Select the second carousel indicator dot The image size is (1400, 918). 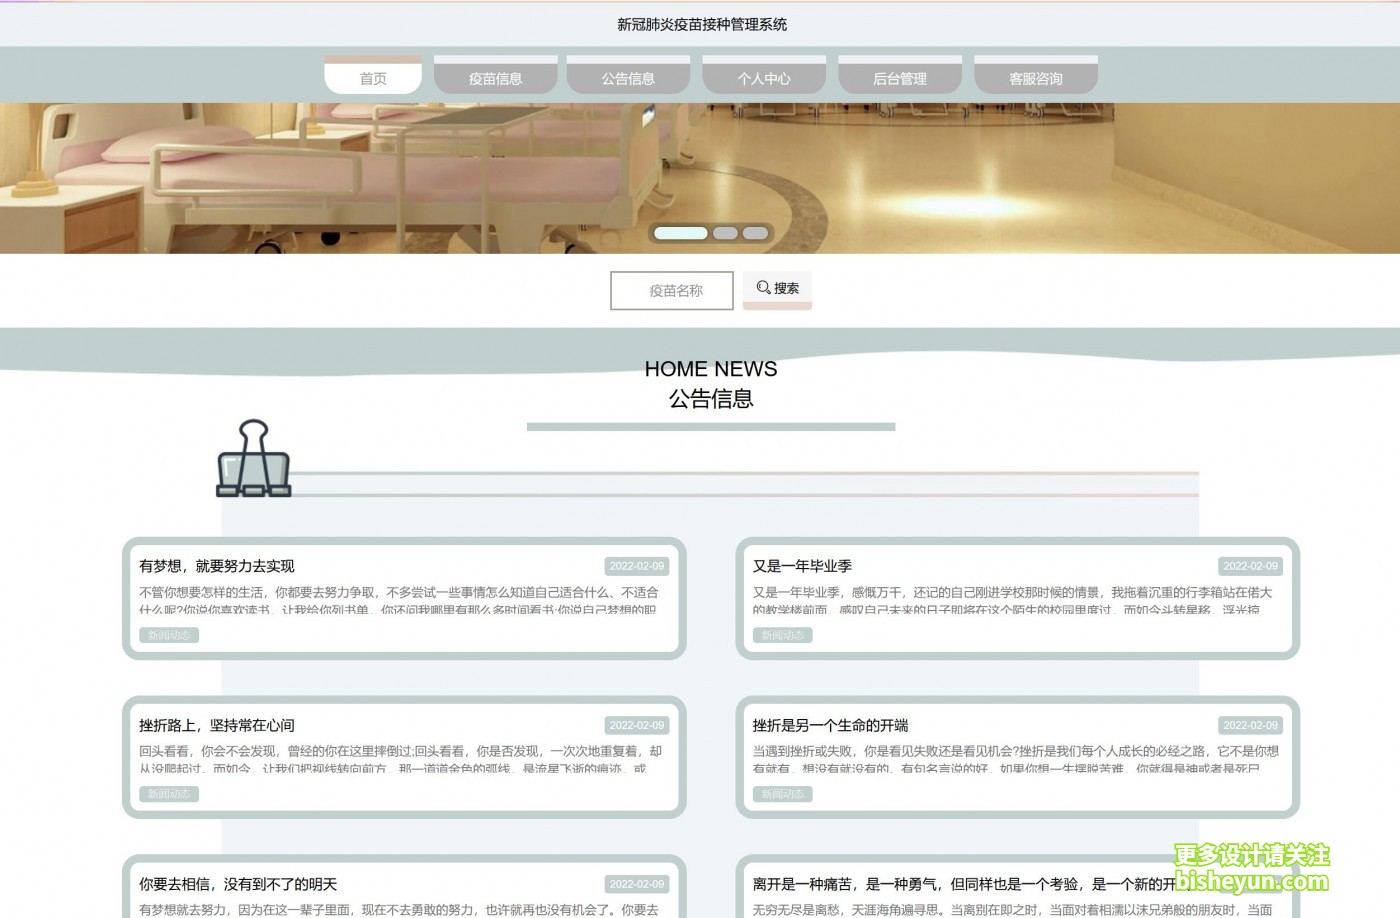(725, 233)
